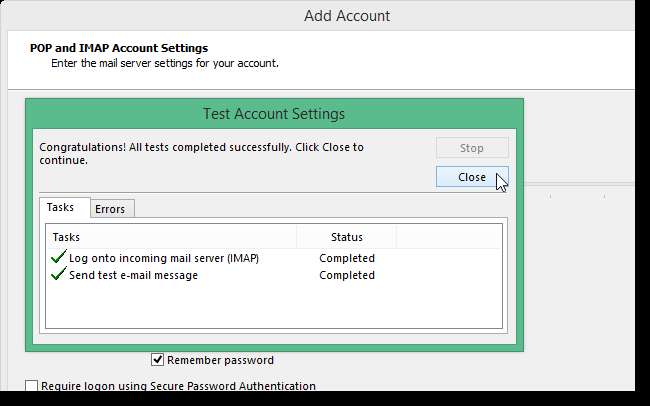
Task: Click the Completed status of the IMAP logon task
Action: click(x=347, y=258)
